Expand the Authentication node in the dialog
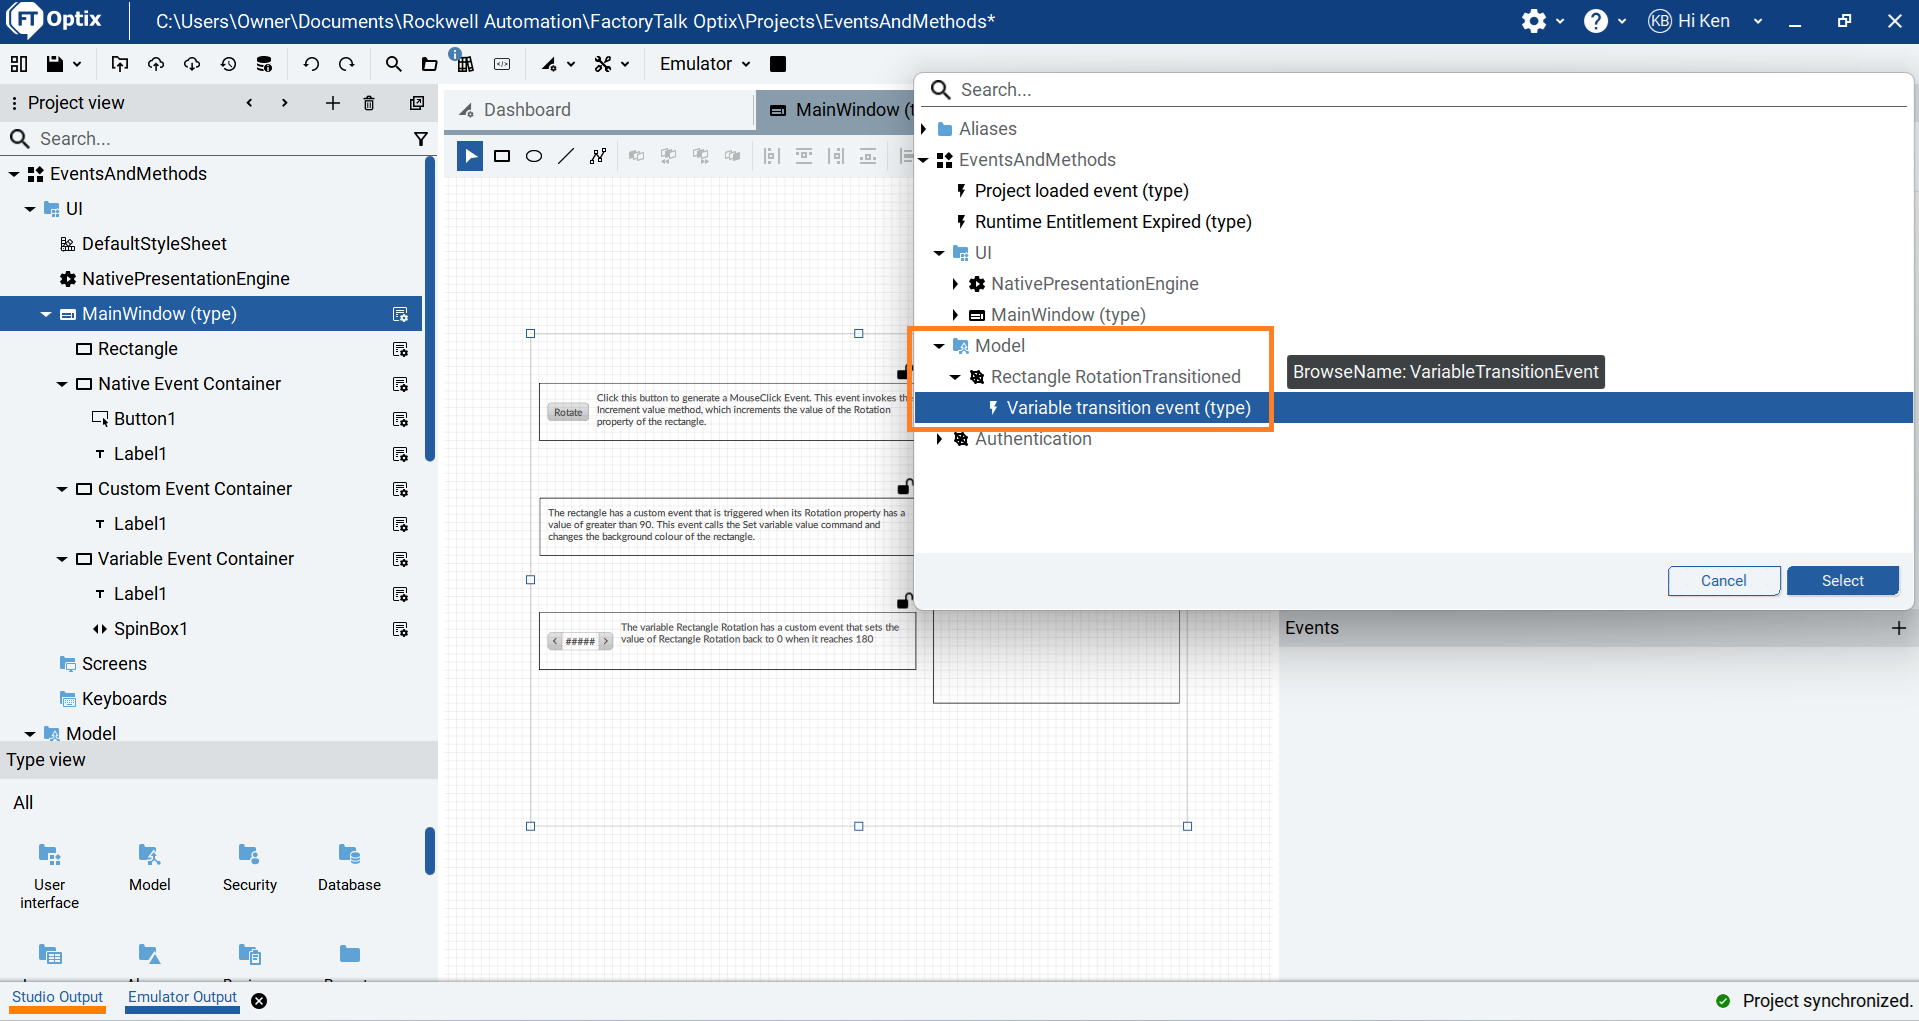Image resolution: width=1919 pixels, height=1021 pixels. [939, 439]
